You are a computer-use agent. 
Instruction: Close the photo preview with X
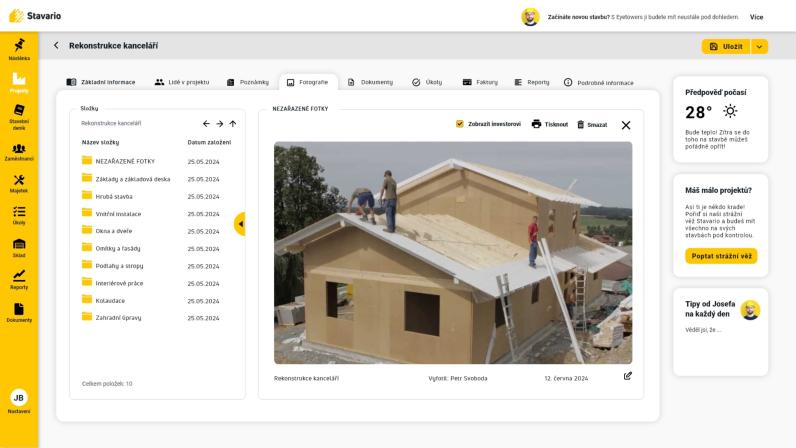pyautogui.click(x=626, y=125)
